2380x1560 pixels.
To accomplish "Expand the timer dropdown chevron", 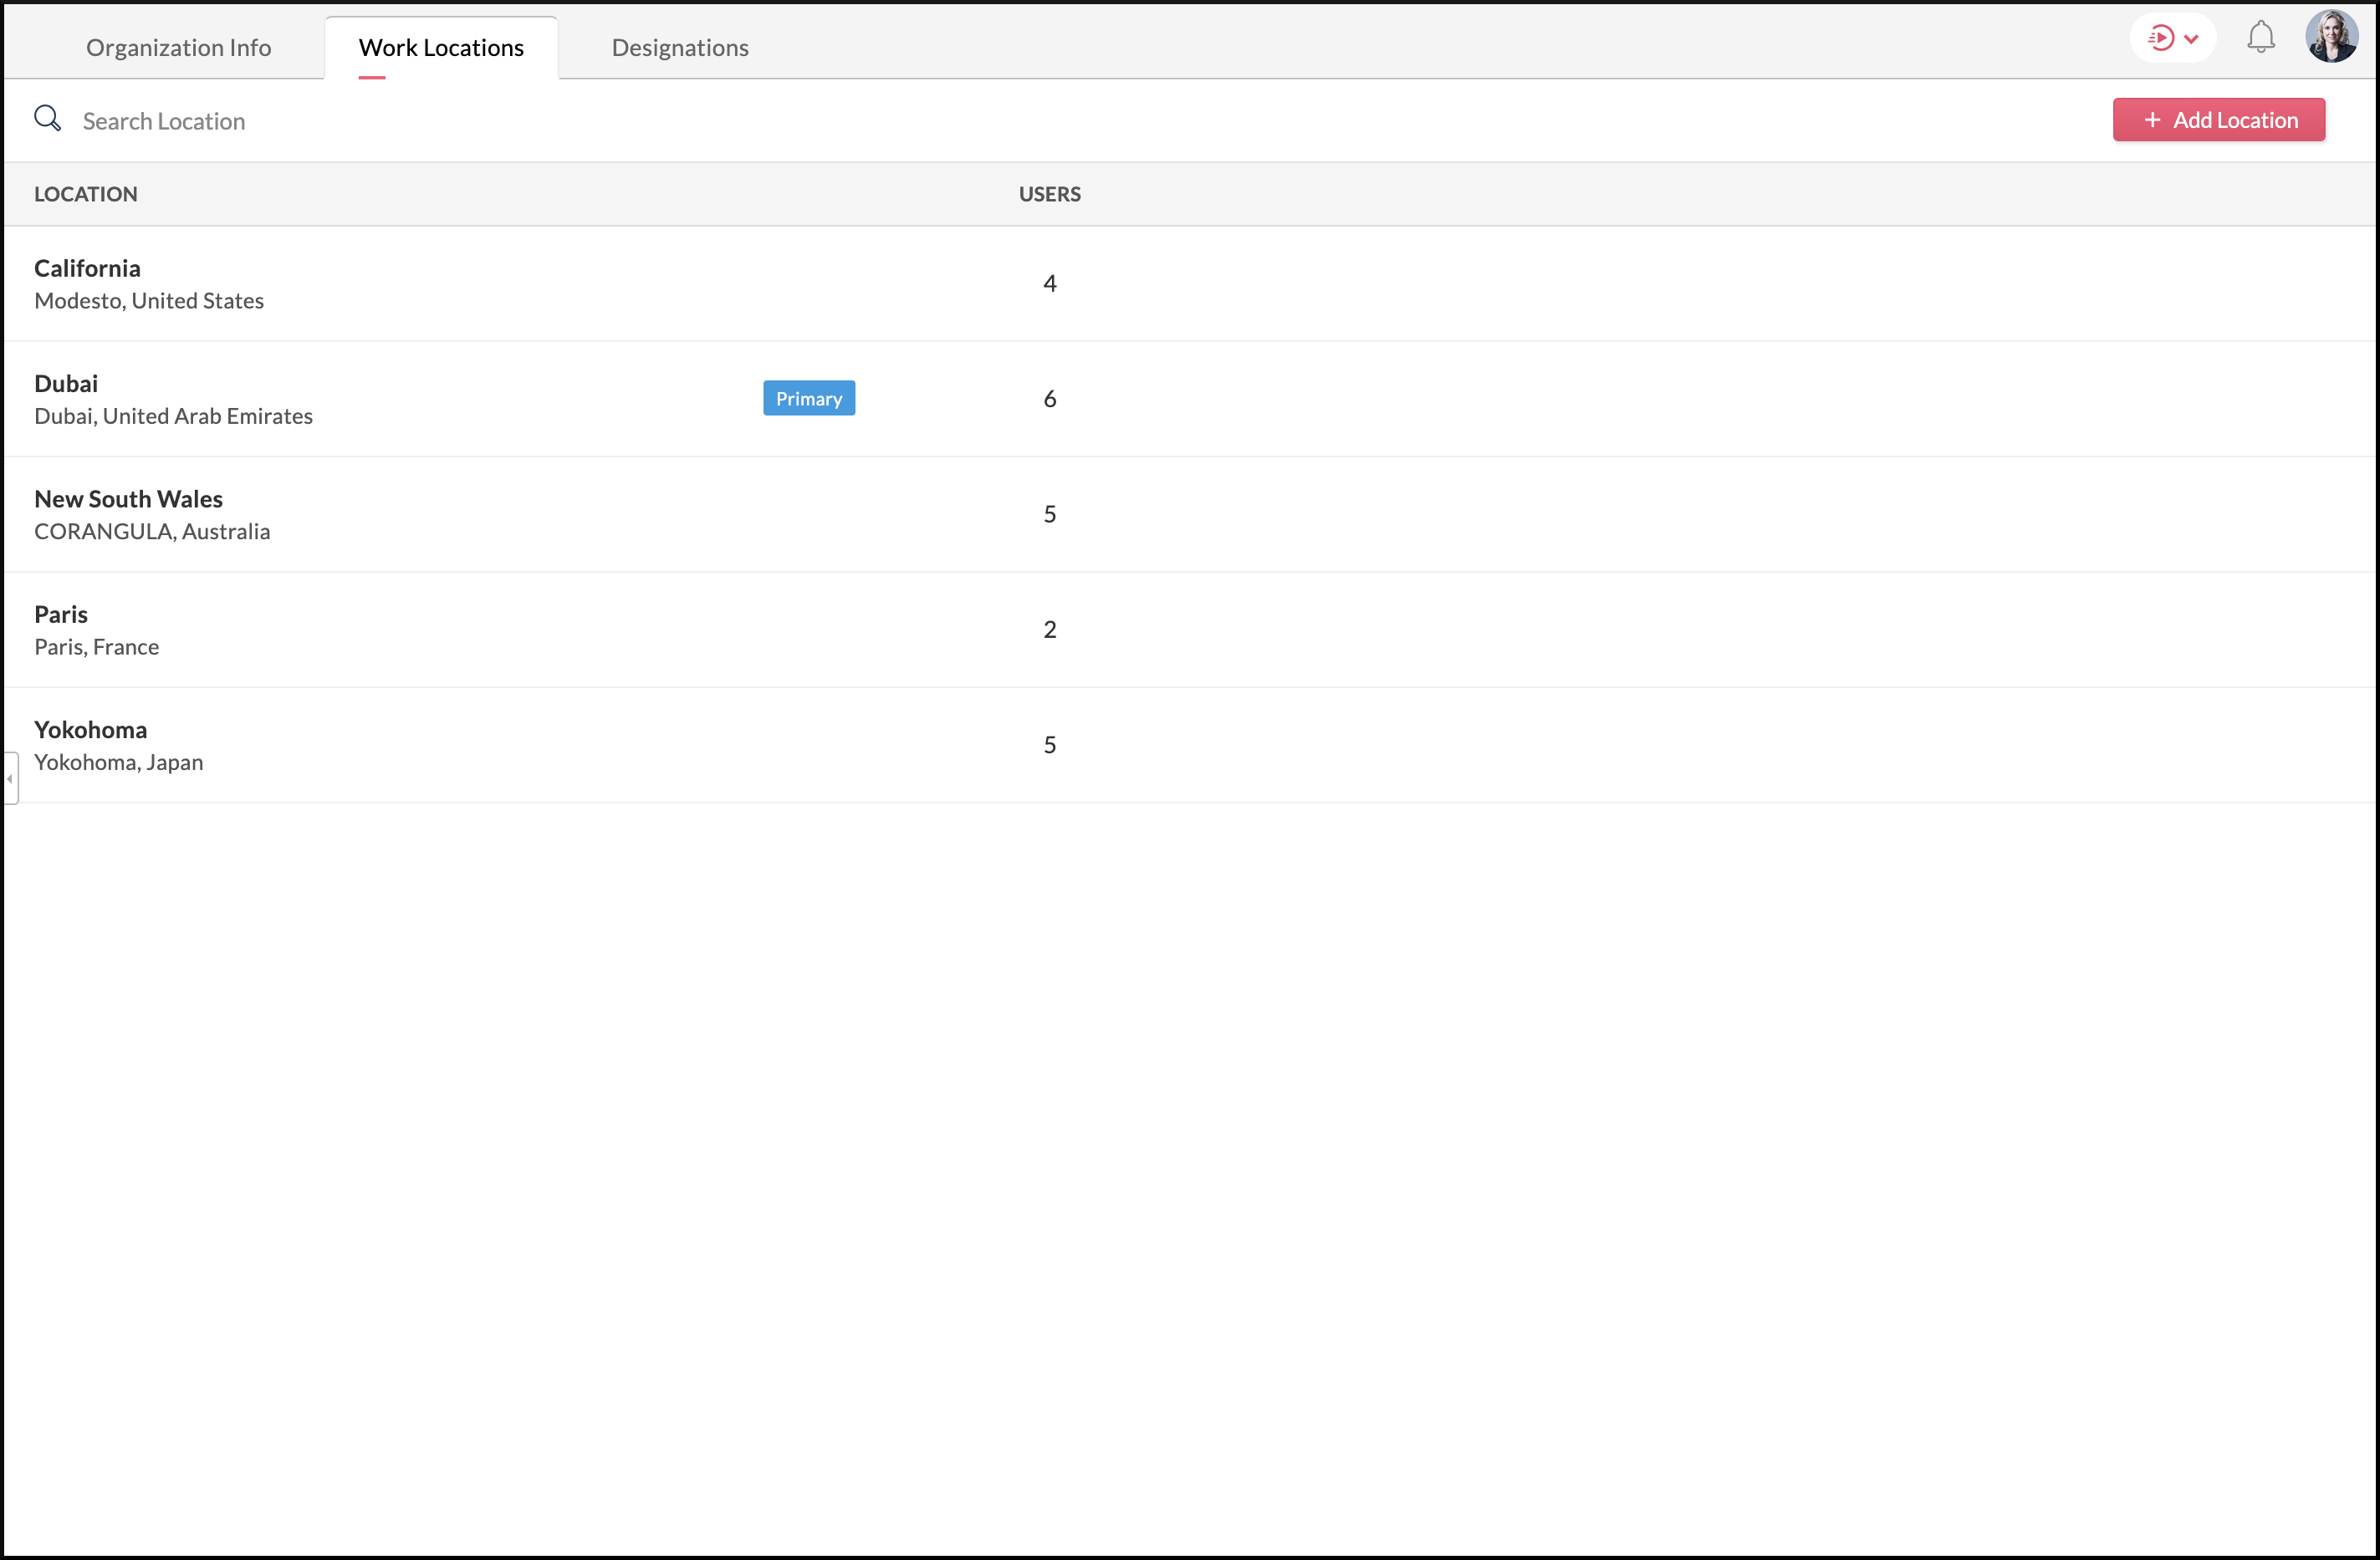I will click(x=2191, y=39).
